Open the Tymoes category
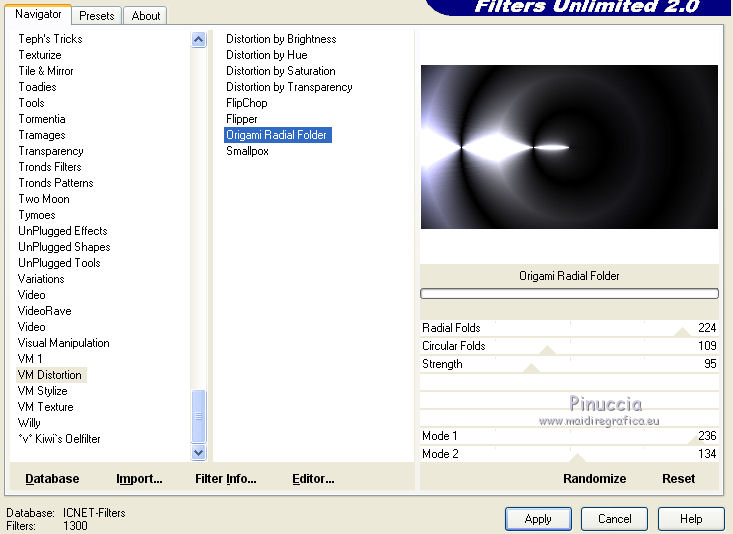The width and height of the screenshot is (733, 534). pyautogui.click(x=36, y=215)
